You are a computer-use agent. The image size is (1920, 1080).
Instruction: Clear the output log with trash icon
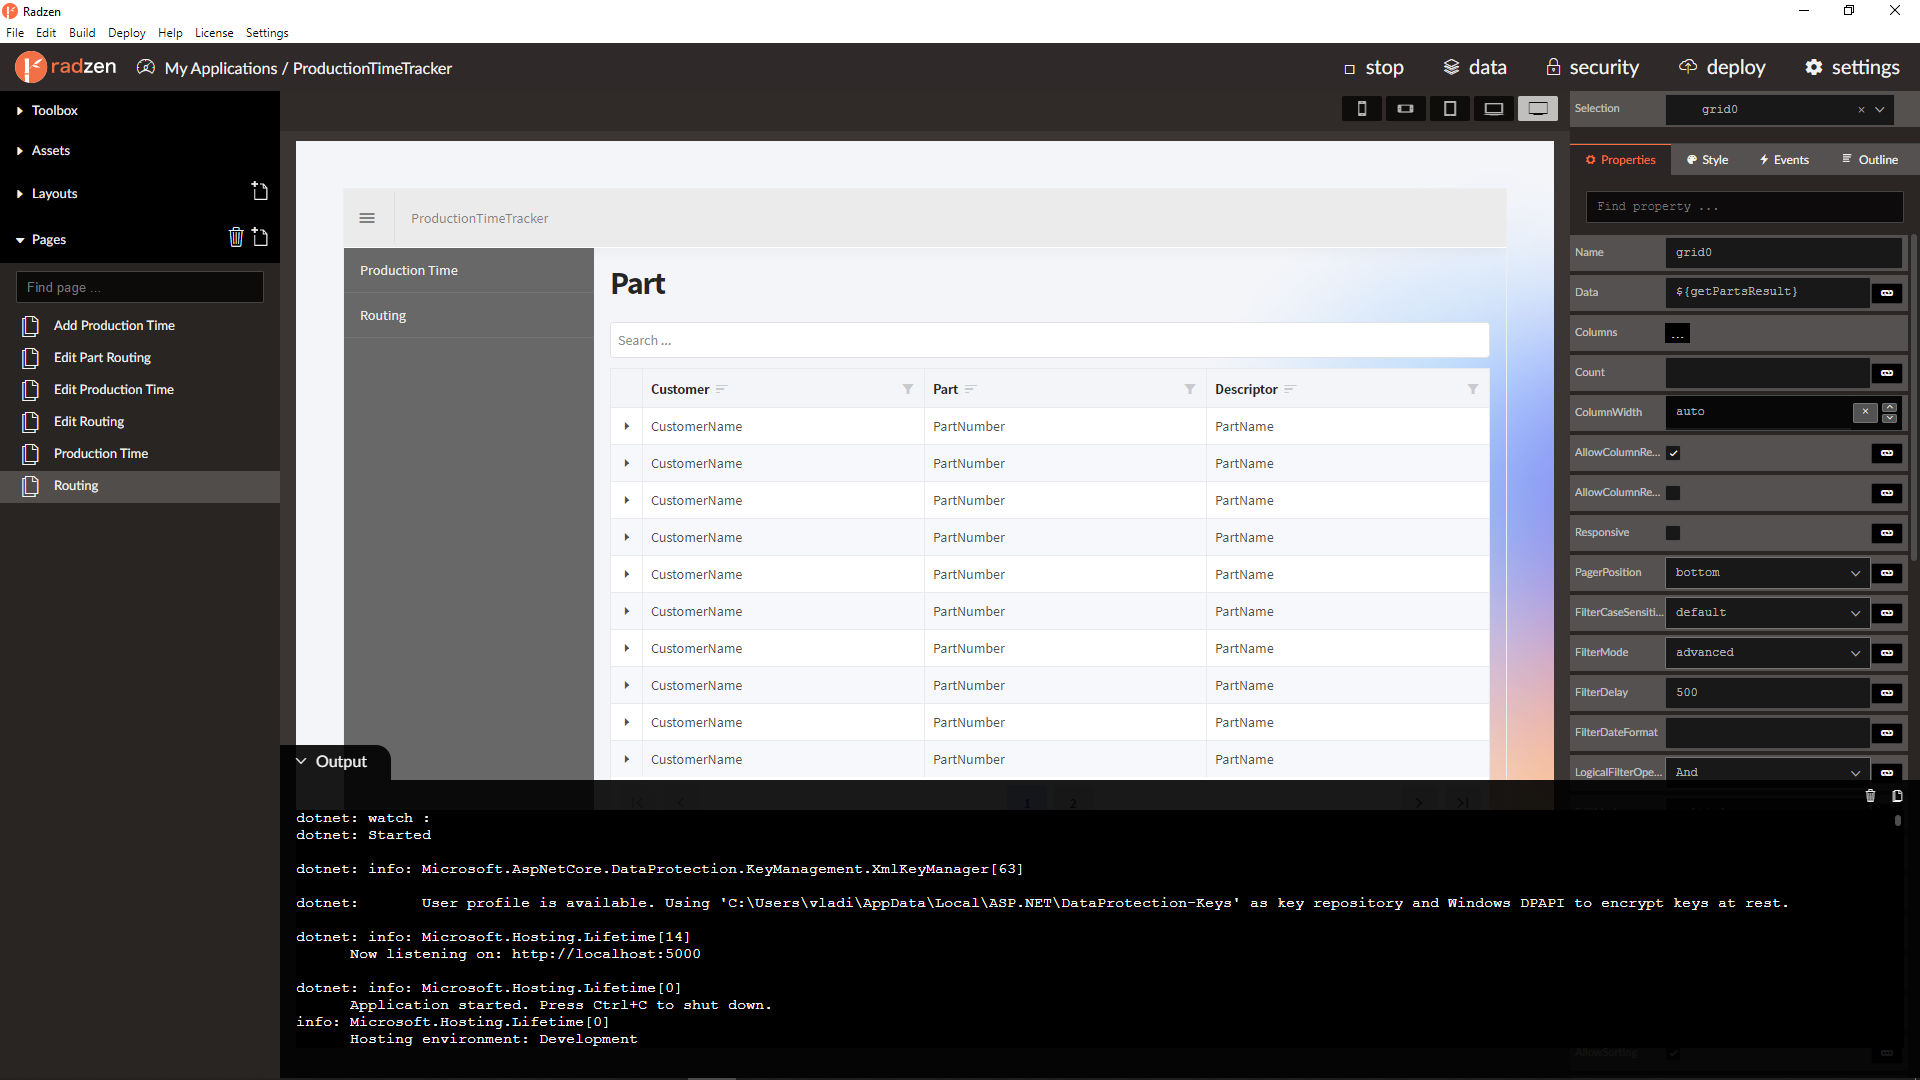[1870, 796]
